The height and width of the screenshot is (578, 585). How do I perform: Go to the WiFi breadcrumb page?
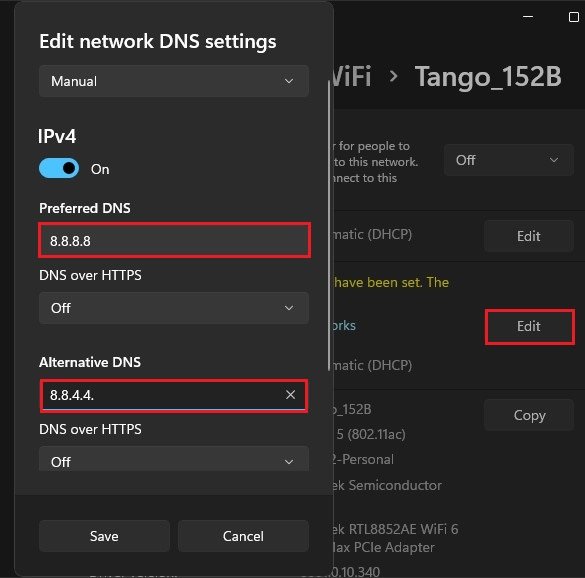351,76
